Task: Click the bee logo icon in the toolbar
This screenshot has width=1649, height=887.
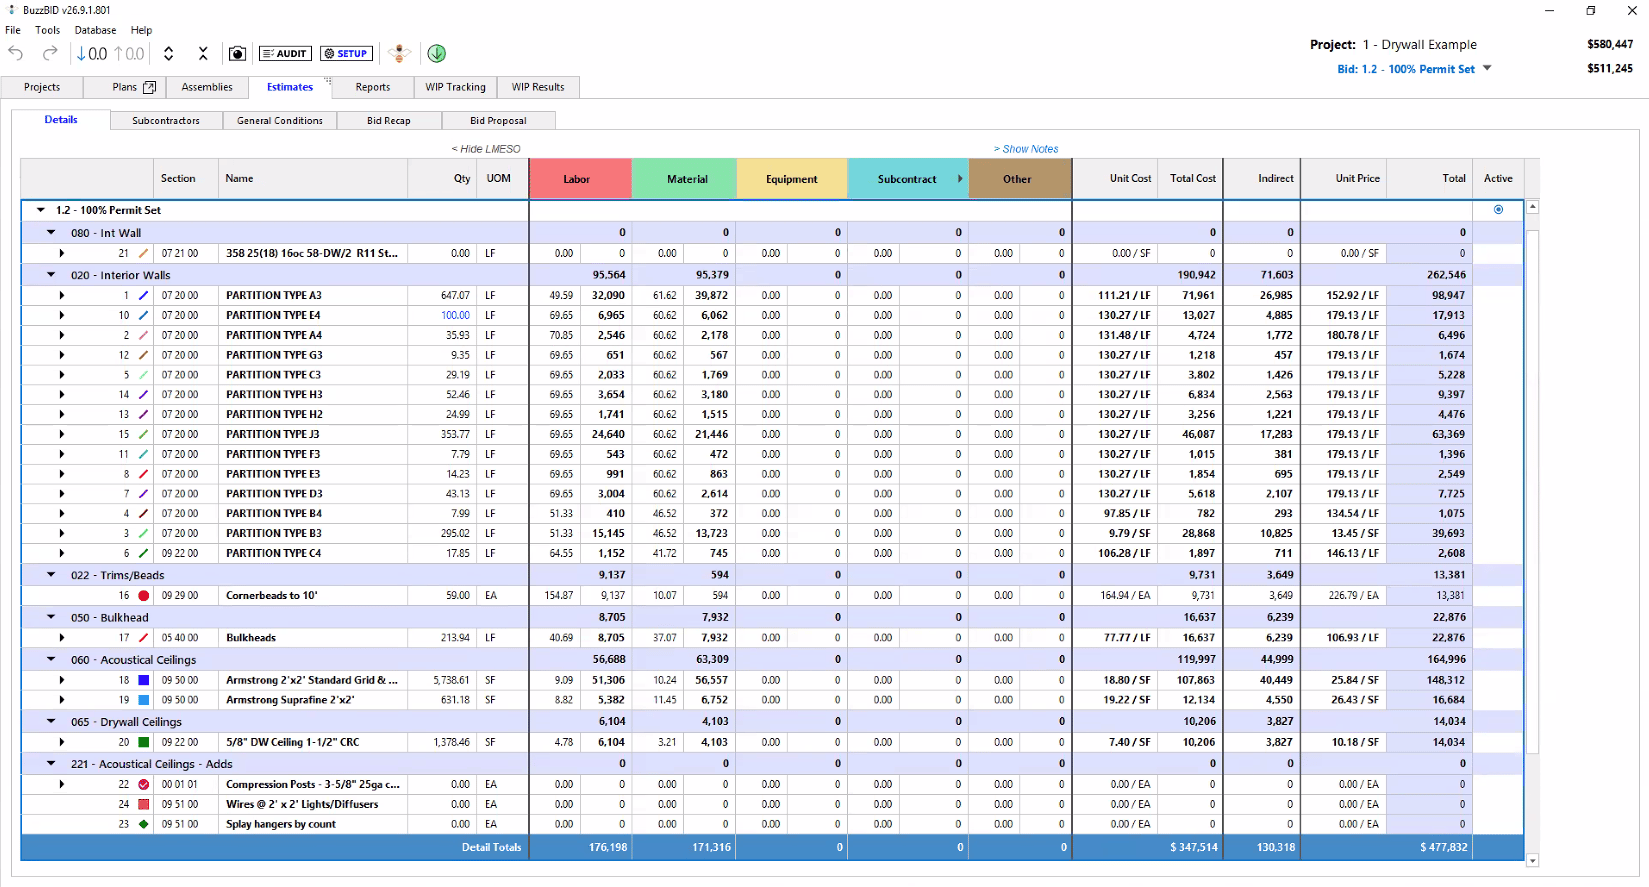Action: pyautogui.click(x=399, y=53)
